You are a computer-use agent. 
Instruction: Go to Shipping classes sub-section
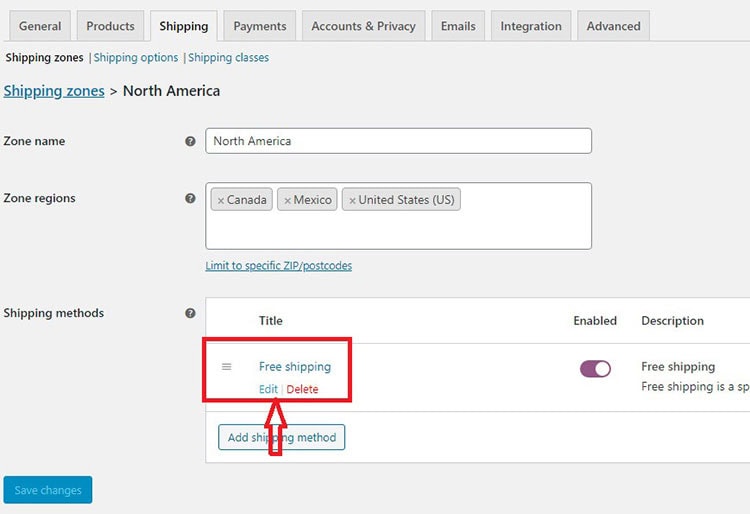(x=228, y=58)
